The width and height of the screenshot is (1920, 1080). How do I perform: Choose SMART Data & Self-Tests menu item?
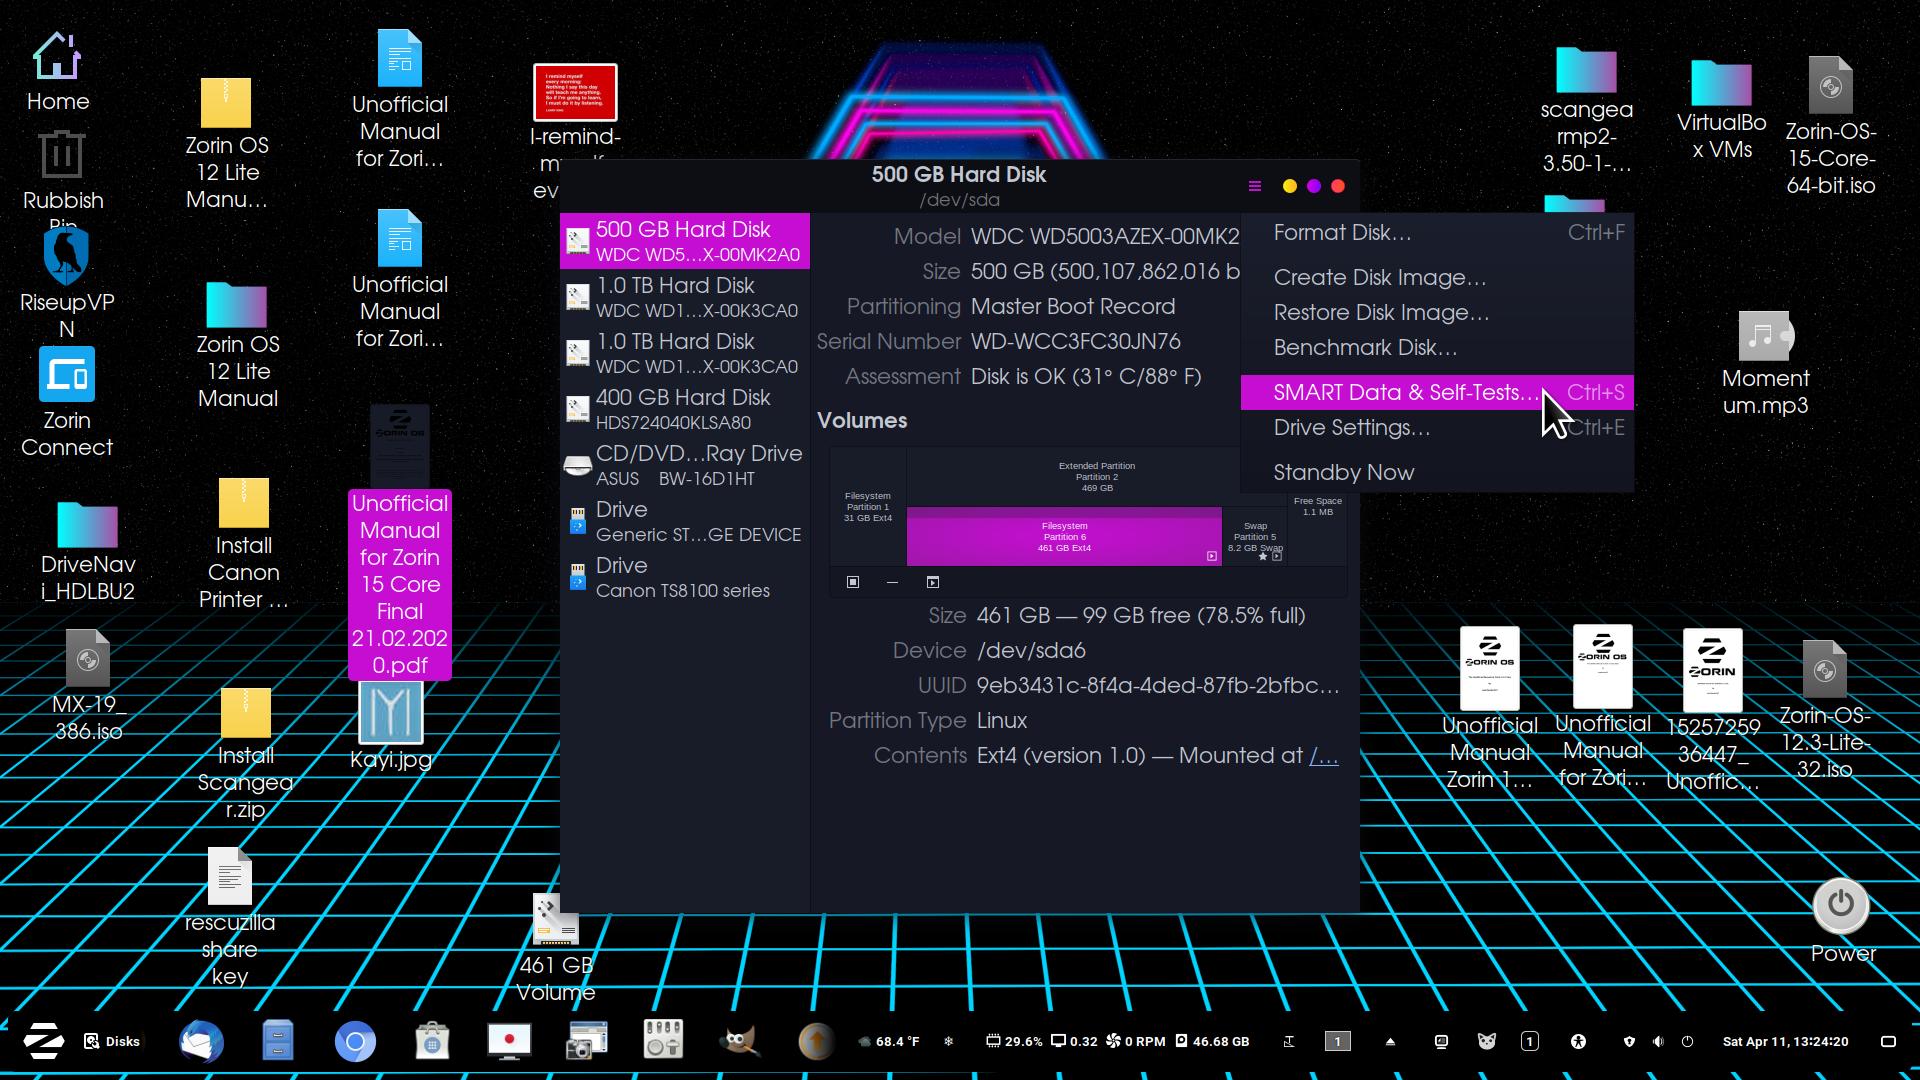1404,392
